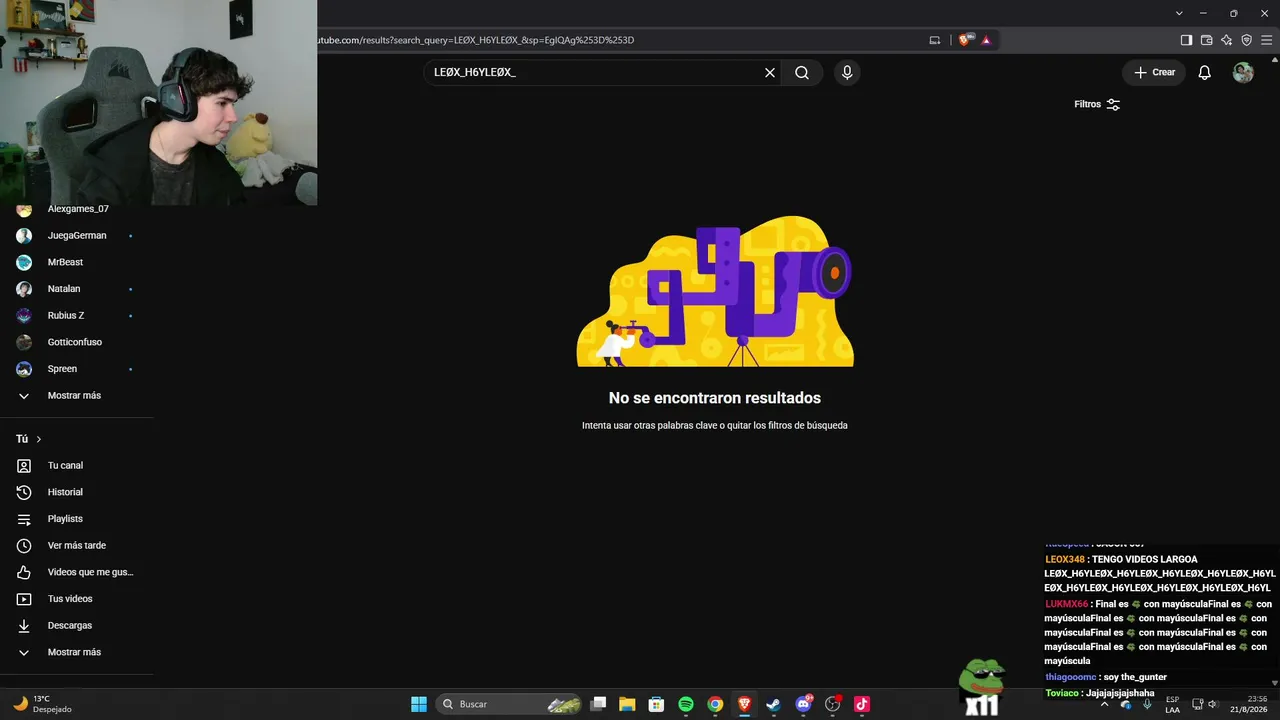Open the Brave VPN shield icon

click(1246, 40)
